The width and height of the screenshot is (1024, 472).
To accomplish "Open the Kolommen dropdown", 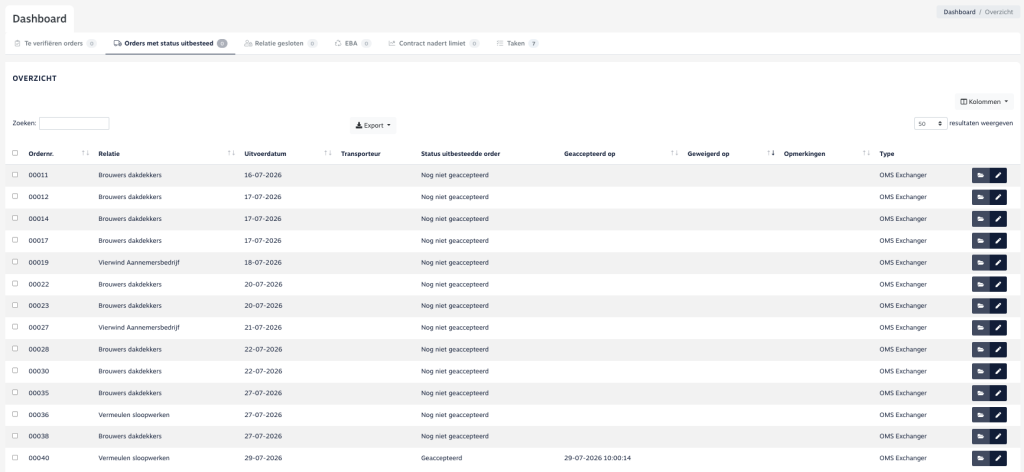I will coord(984,102).
